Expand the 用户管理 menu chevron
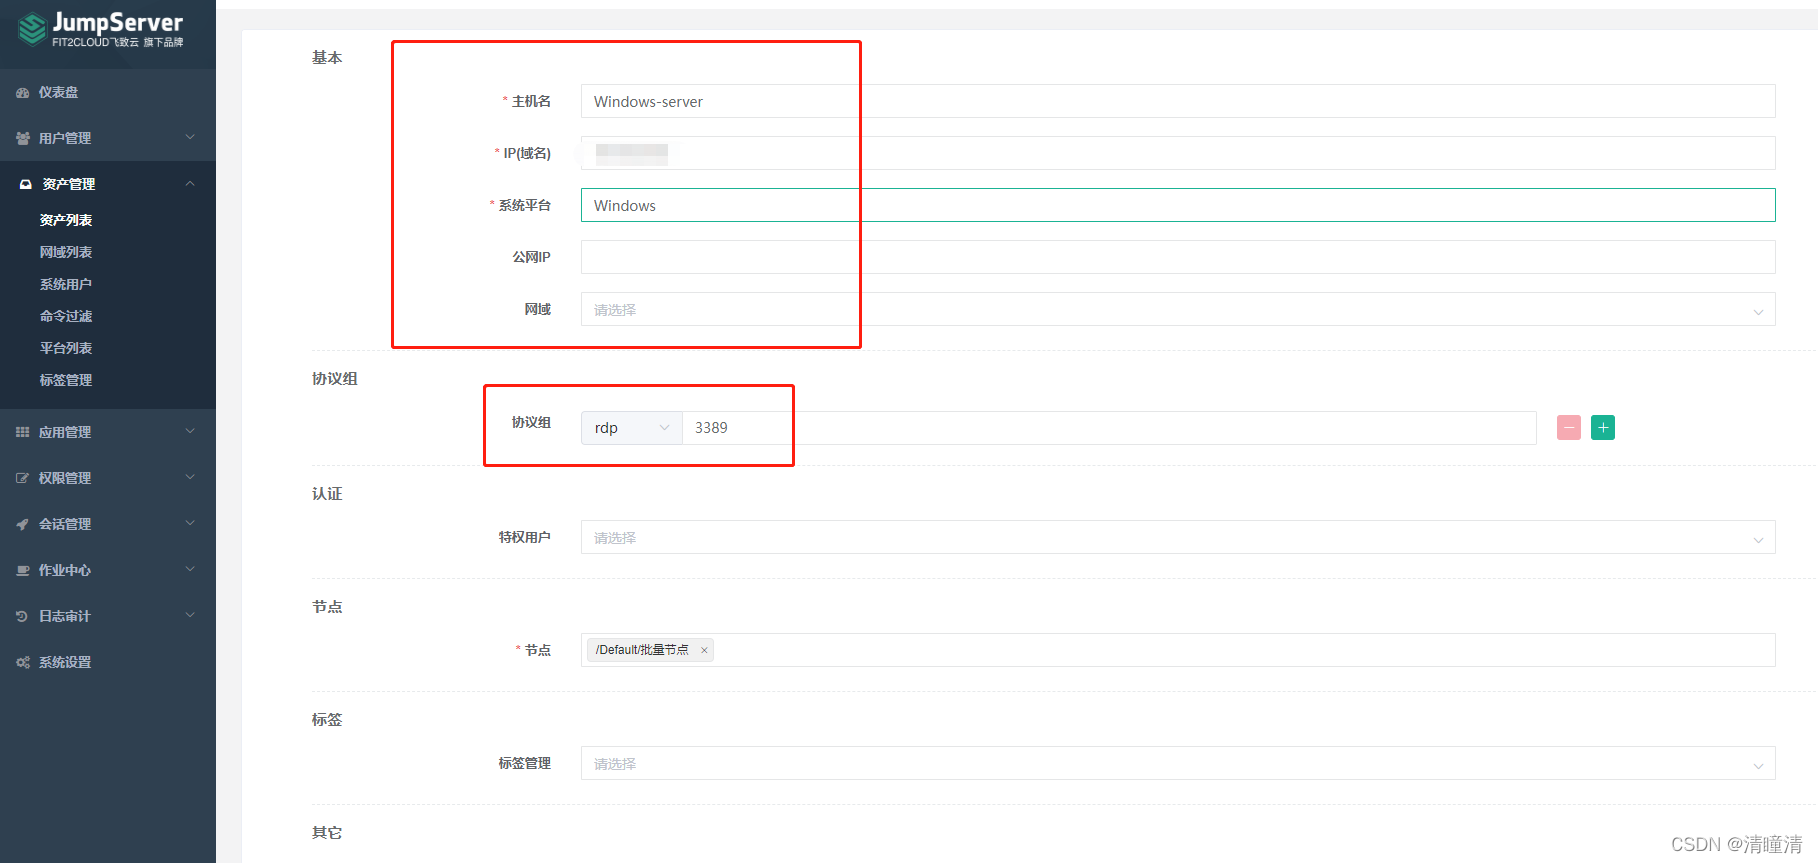The image size is (1818, 863). point(190,137)
